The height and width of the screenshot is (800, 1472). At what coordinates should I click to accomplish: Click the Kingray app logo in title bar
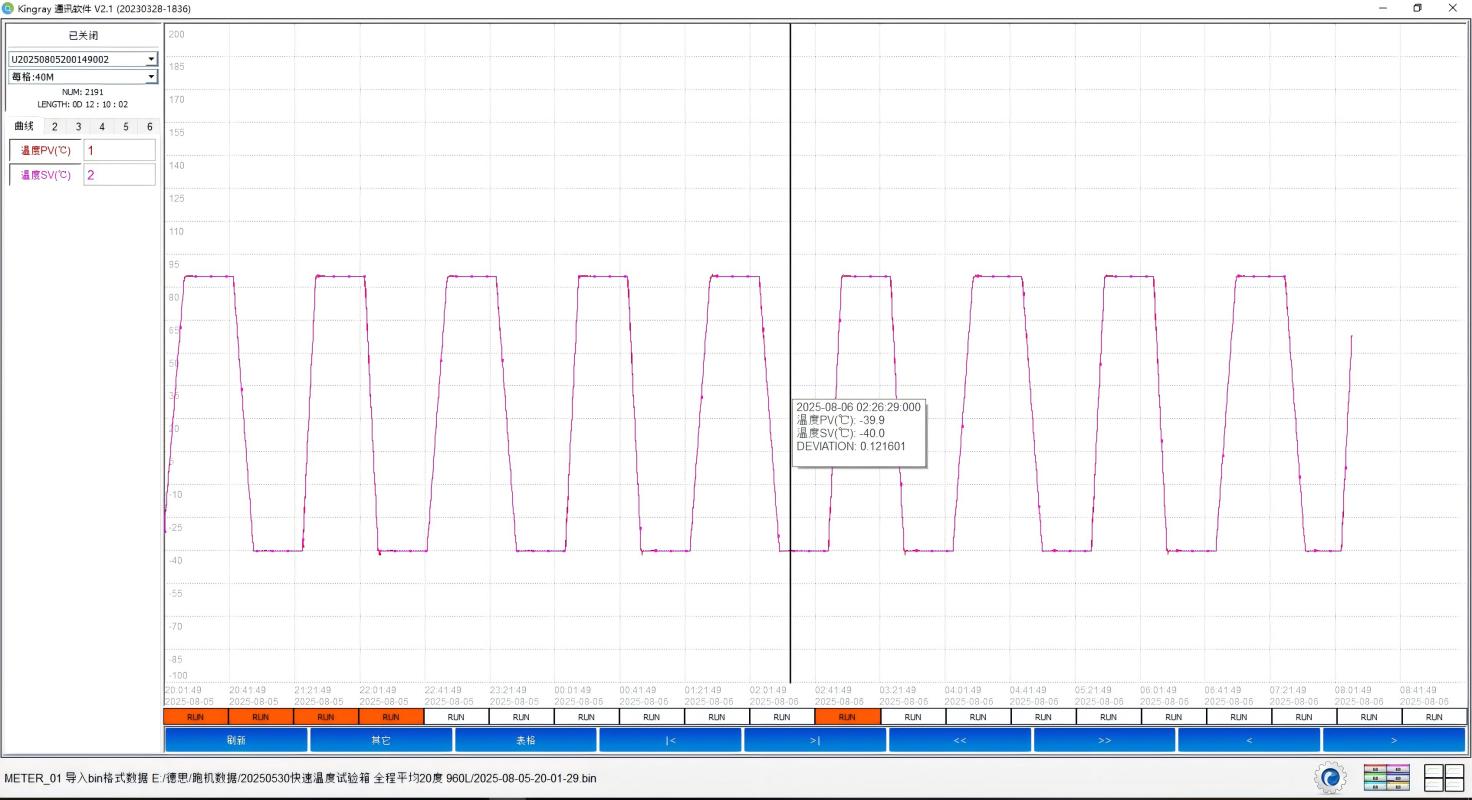tap(8, 8)
